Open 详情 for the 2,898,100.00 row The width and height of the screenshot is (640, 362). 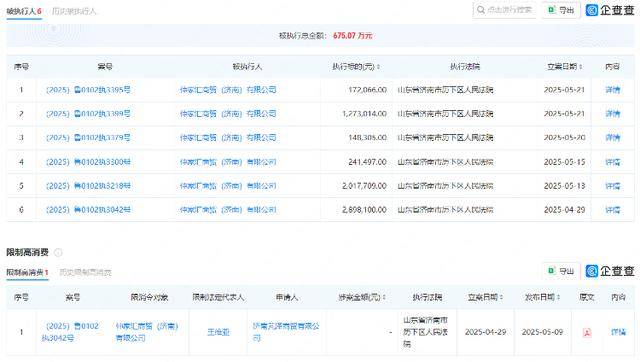[612, 210]
